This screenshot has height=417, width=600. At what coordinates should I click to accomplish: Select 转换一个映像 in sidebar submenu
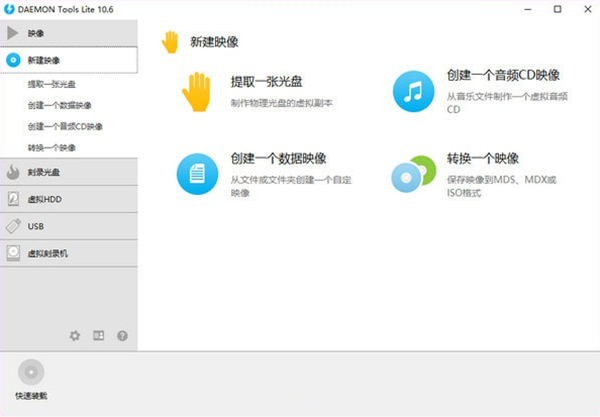click(x=52, y=147)
